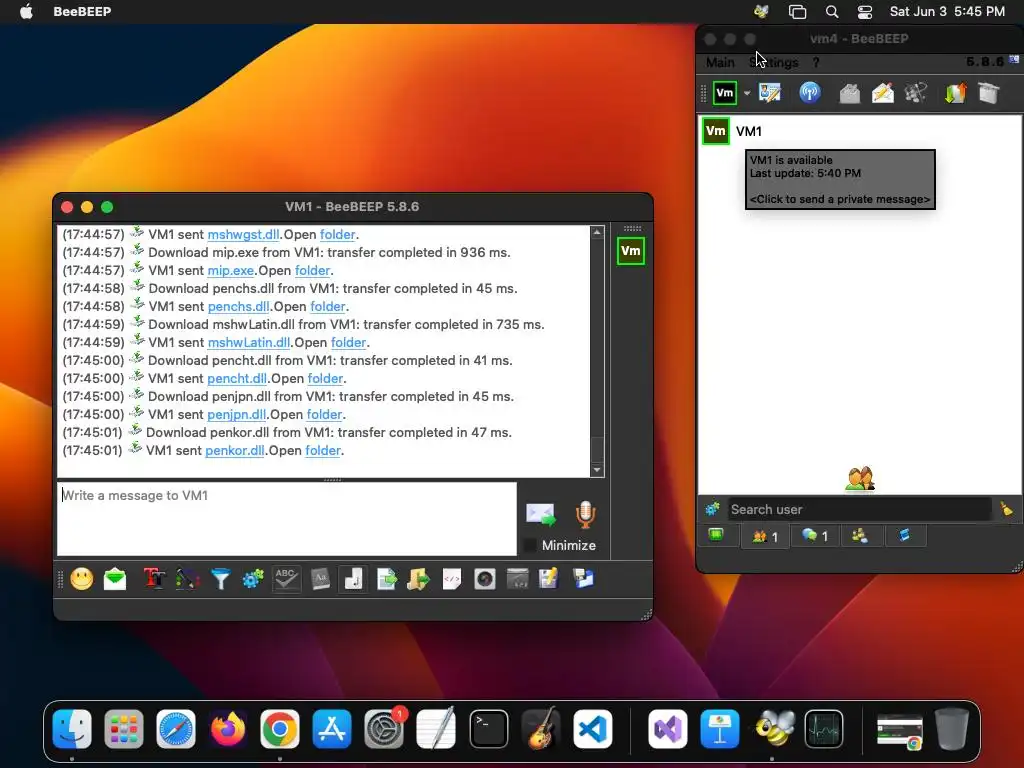Open the emoticon picker in chat toolbar
The width and height of the screenshot is (1024, 768).
point(82,579)
